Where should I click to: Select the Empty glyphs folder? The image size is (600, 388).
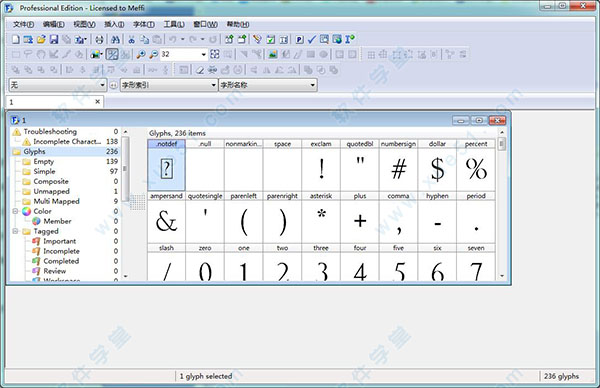click(44, 161)
